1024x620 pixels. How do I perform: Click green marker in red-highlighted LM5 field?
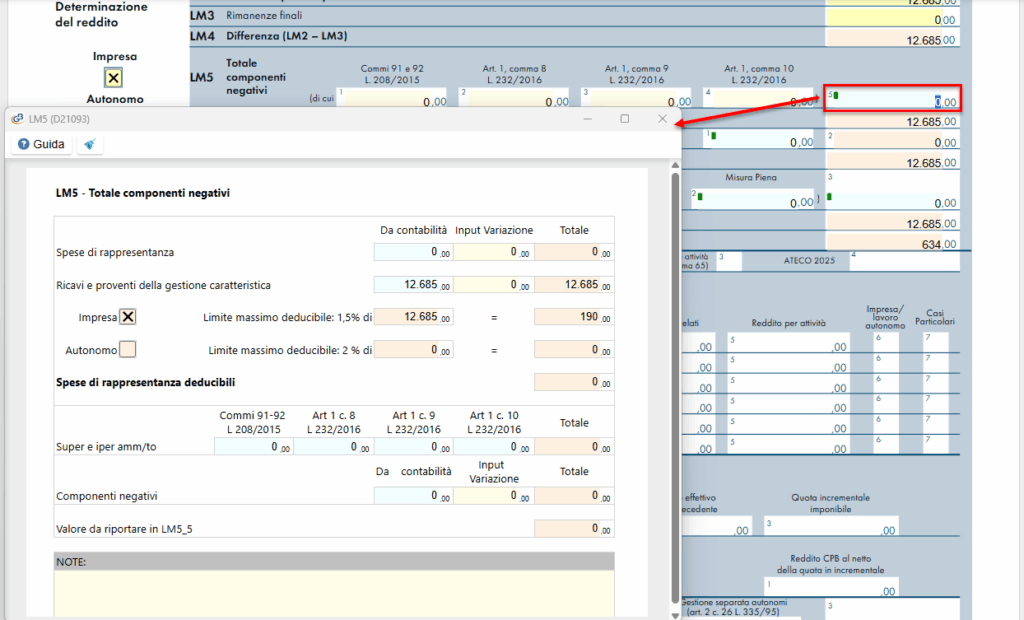click(x=836, y=96)
